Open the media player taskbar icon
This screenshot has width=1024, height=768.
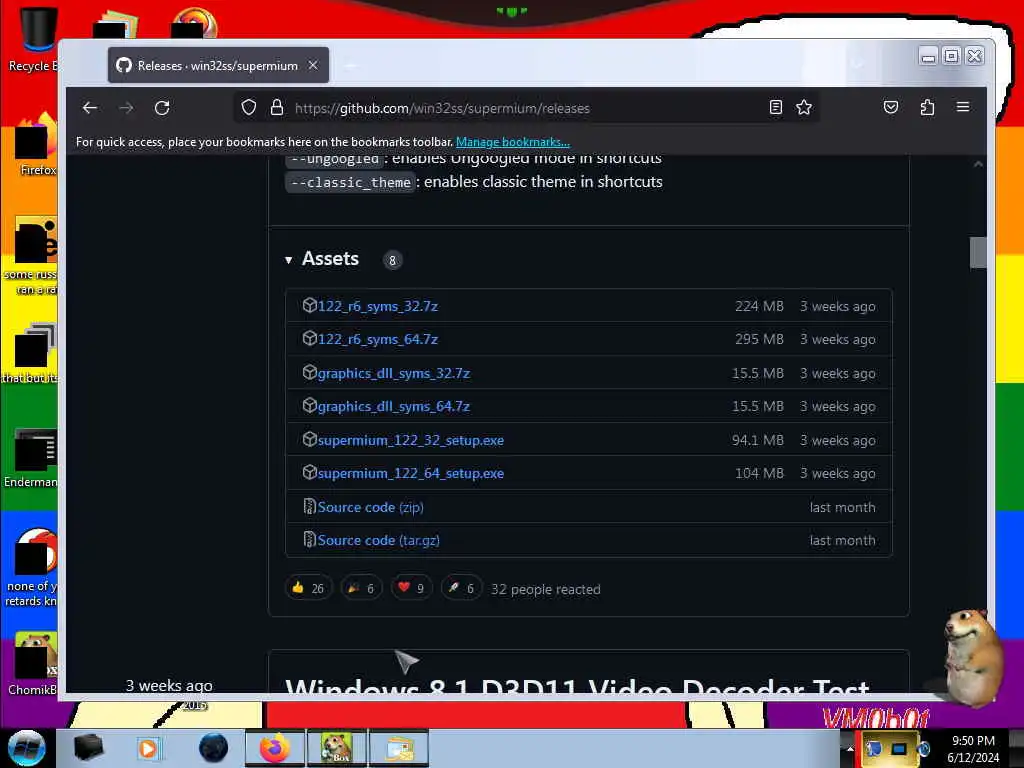(x=149, y=748)
